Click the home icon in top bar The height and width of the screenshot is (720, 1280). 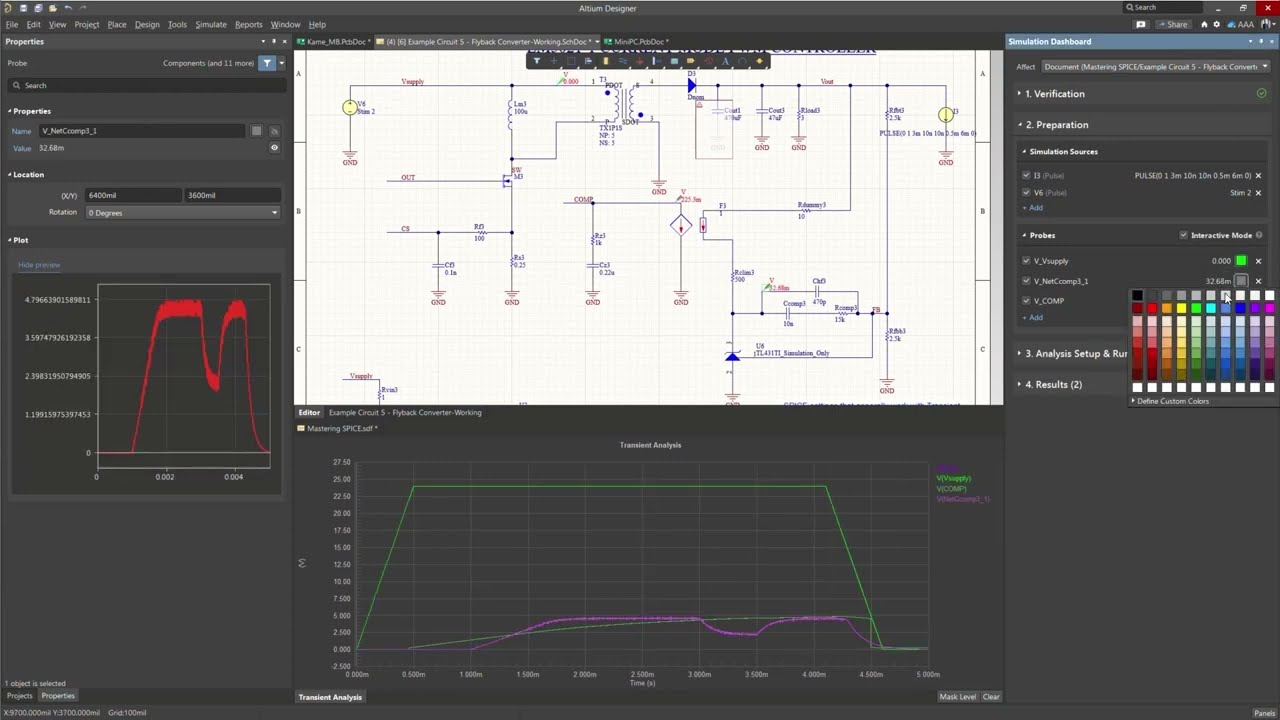point(1204,24)
